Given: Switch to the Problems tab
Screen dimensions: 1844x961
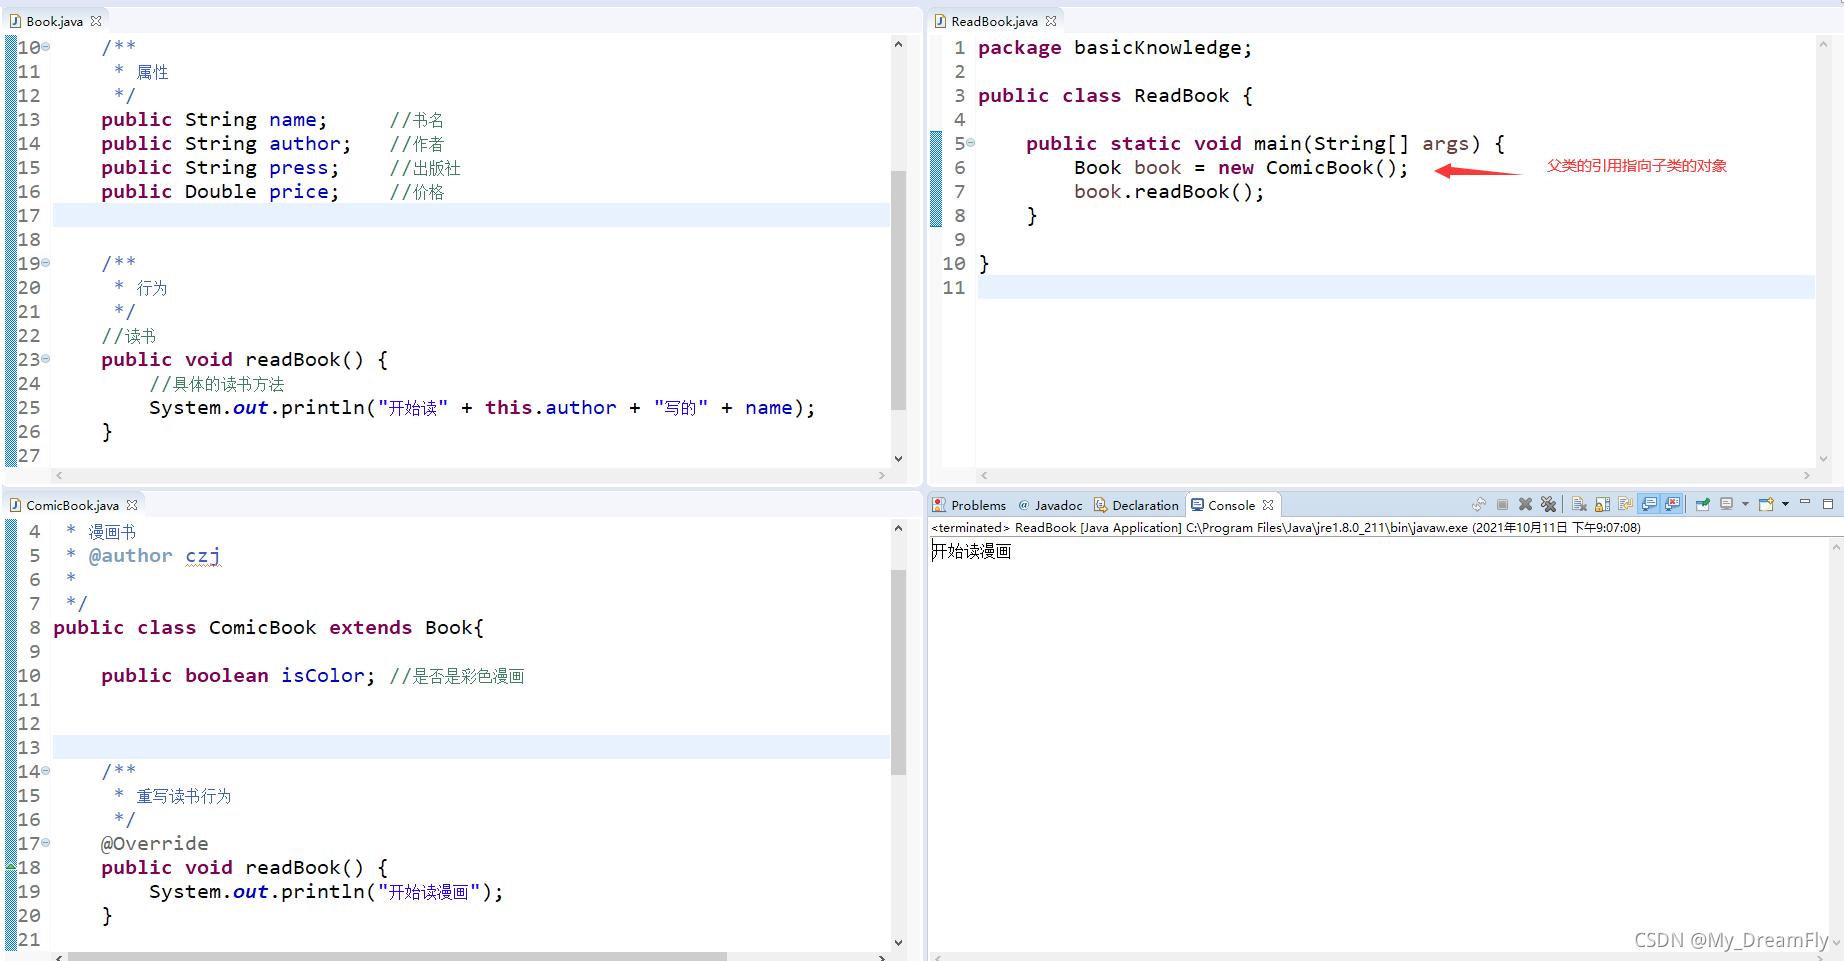Looking at the screenshot, I should (969, 505).
